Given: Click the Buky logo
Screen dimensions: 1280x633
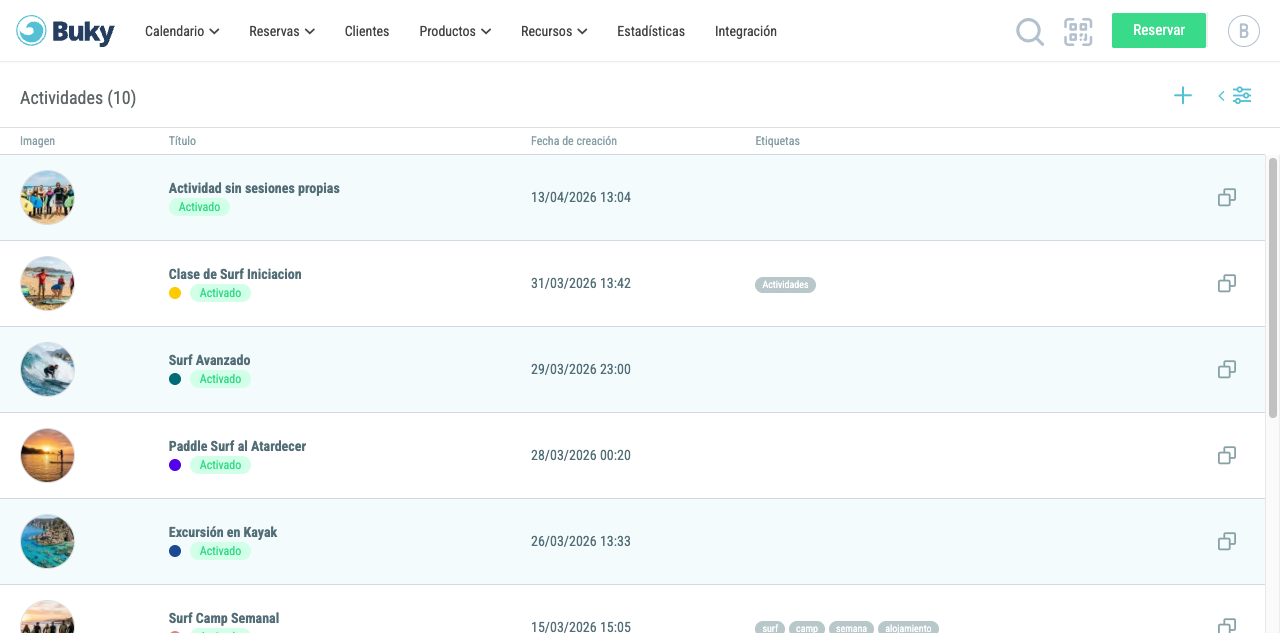Looking at the screenshot, I should [x=66, y=31].
